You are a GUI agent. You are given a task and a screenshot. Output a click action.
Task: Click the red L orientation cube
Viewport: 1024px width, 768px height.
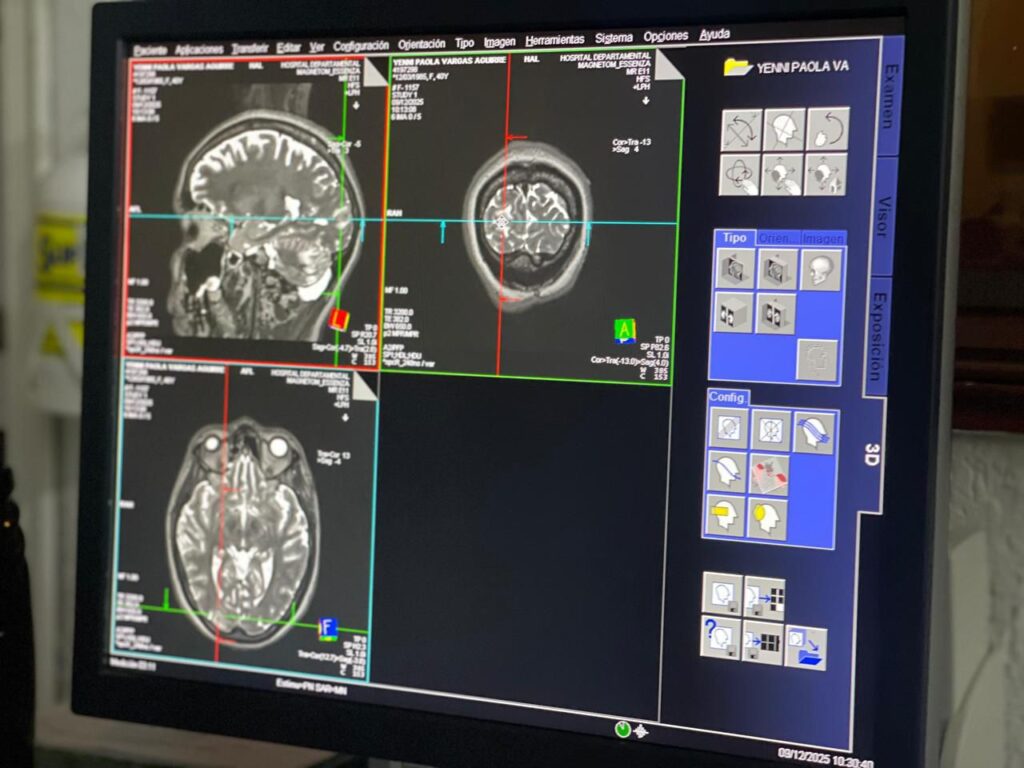339,320
